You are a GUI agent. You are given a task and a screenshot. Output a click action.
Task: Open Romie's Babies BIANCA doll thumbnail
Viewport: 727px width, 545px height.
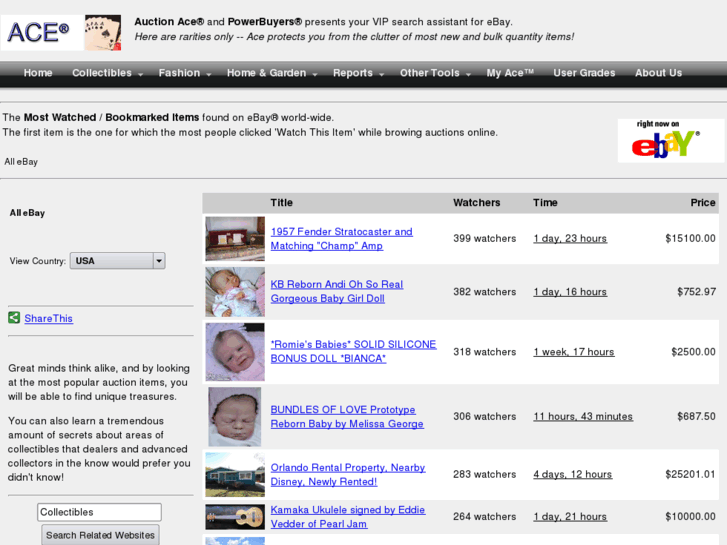(235, 352)
